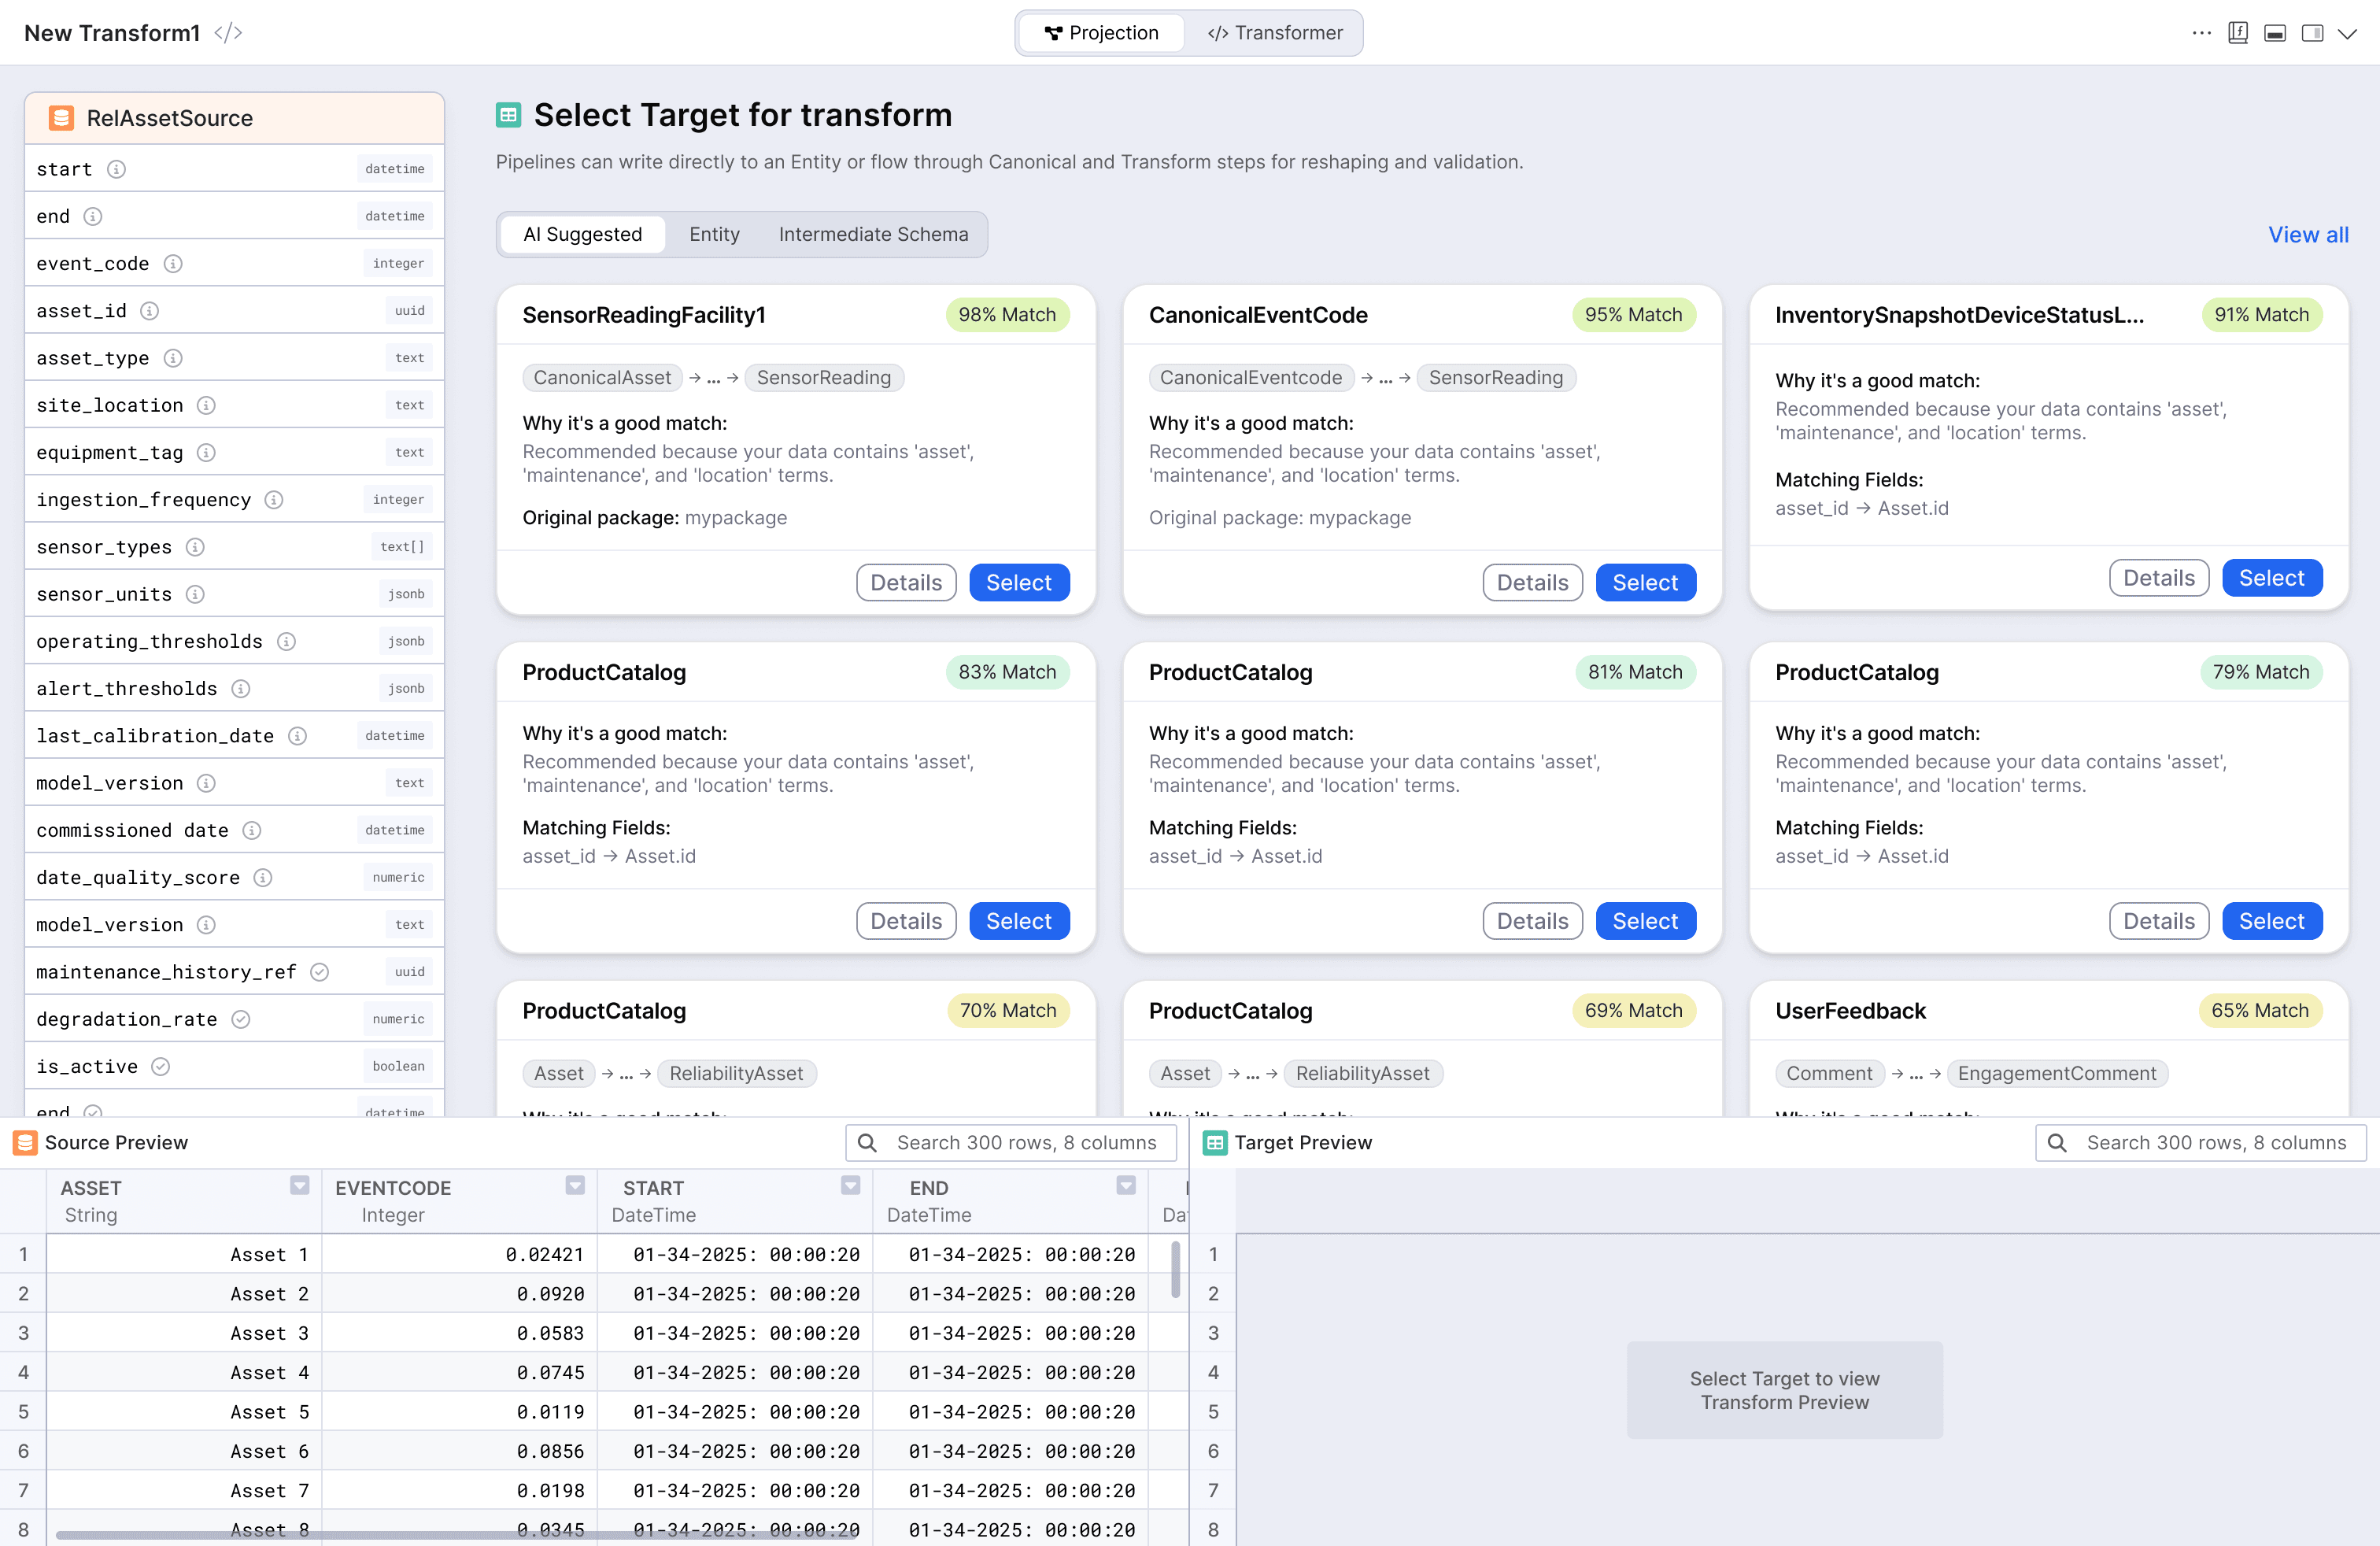Click the info icon next to last_calibration_date
Screen dimensions: 2380x1546
pyautogui.click(x=297, y=736)
